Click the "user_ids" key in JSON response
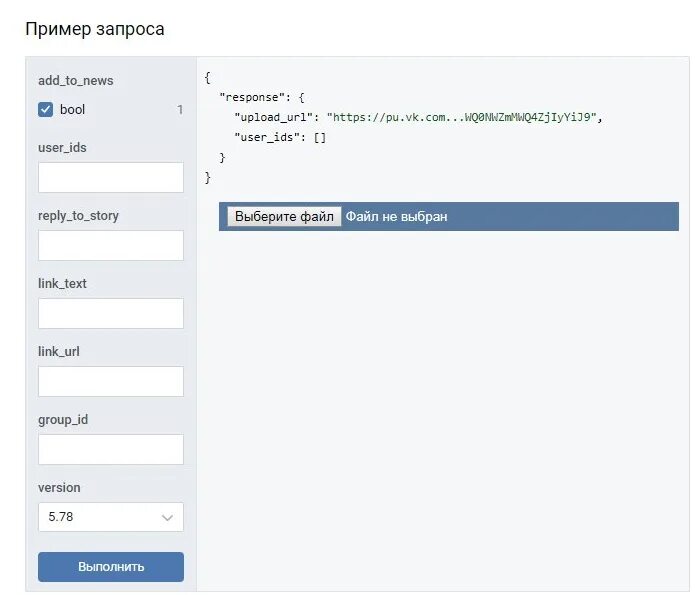 point(266,137)
